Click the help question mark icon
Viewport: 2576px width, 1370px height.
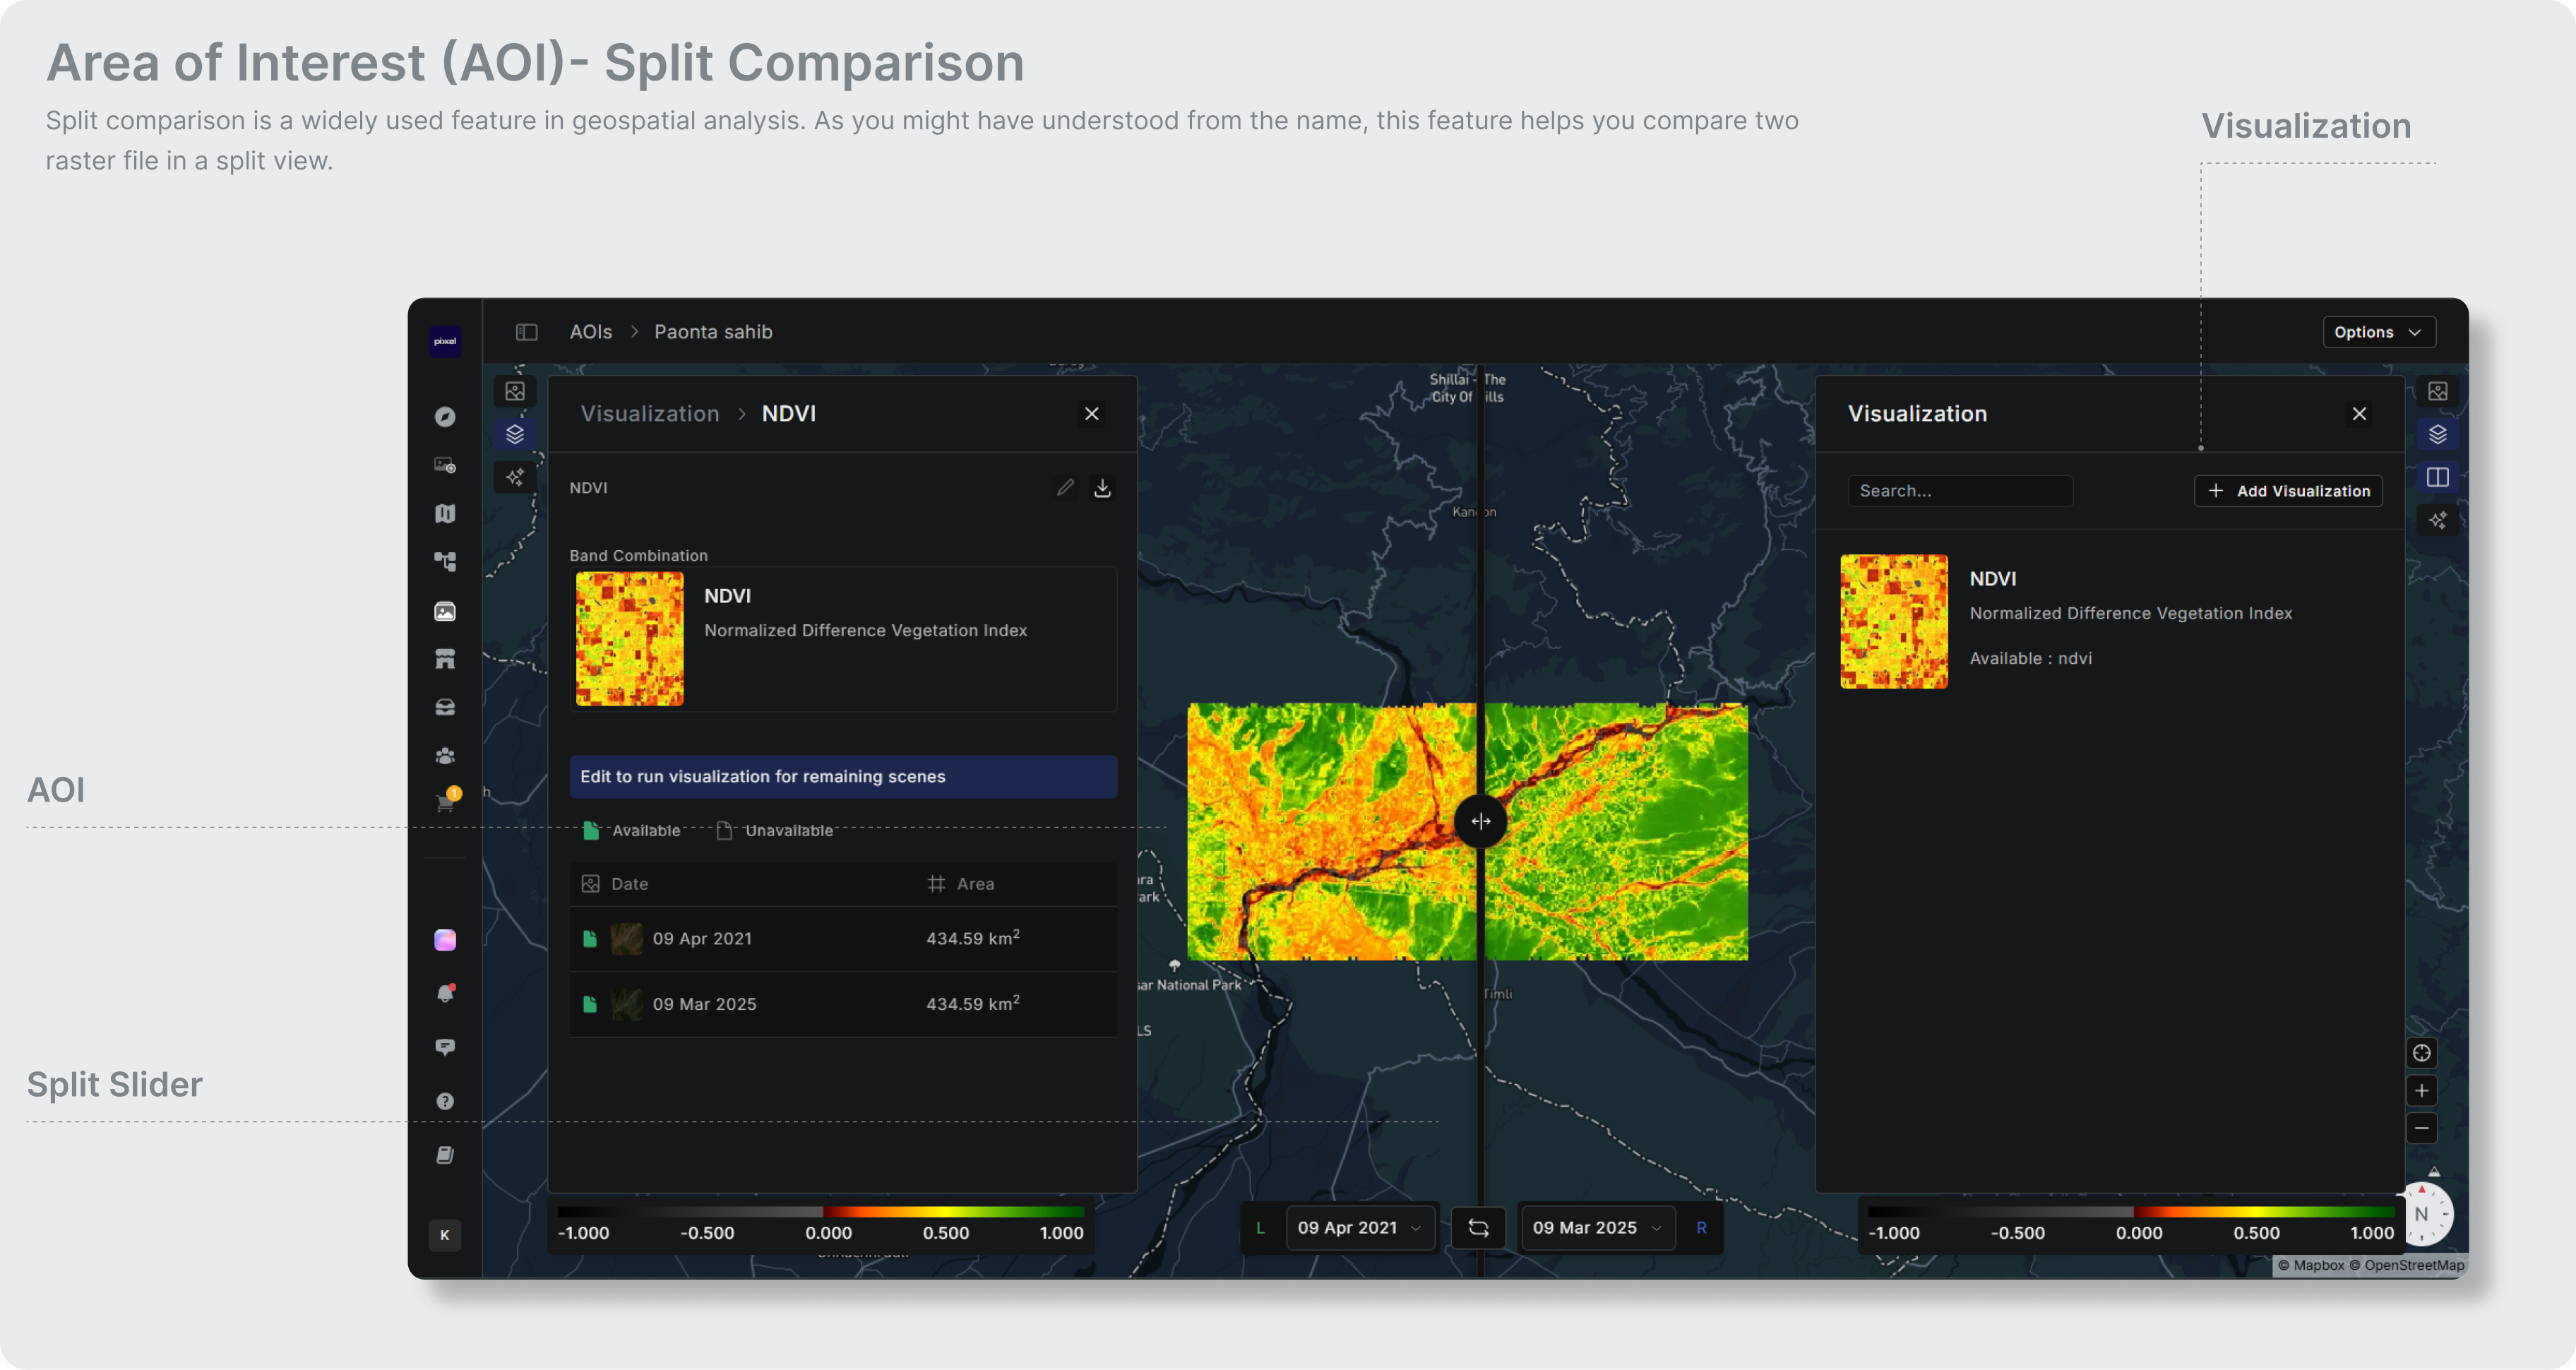click(445, 1101)
